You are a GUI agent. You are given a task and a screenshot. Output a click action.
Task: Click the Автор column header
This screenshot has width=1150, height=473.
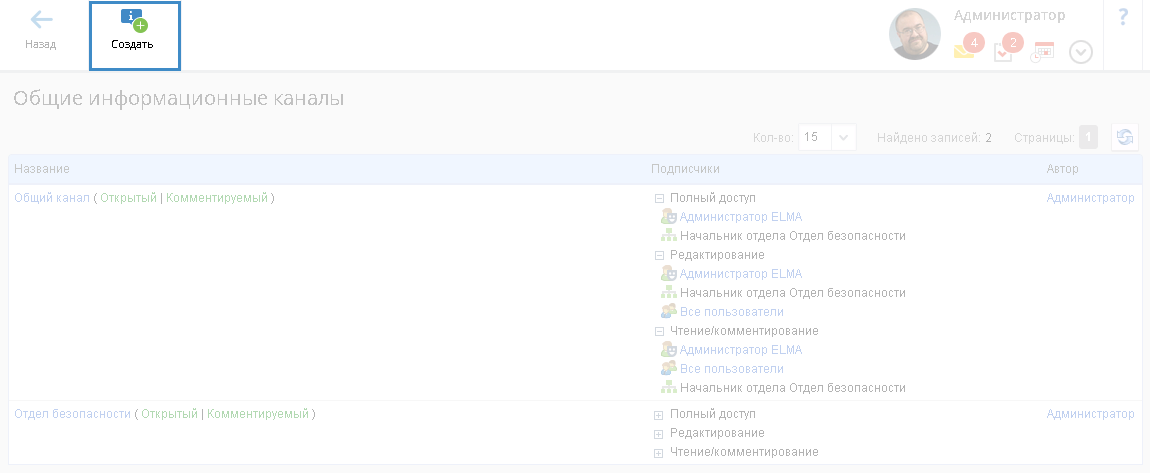pos(1063,169)
